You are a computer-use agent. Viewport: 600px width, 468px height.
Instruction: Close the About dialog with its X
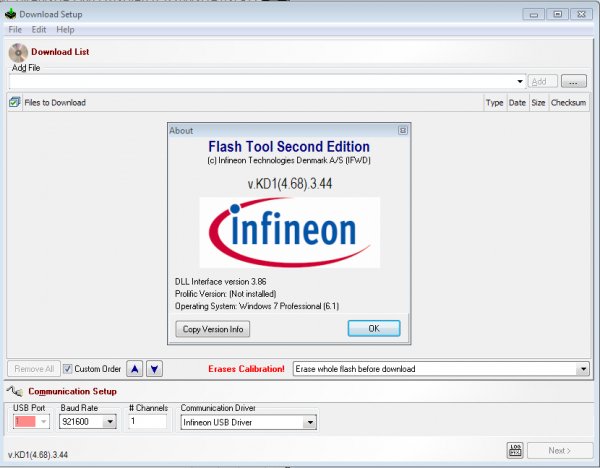[403, 130]
